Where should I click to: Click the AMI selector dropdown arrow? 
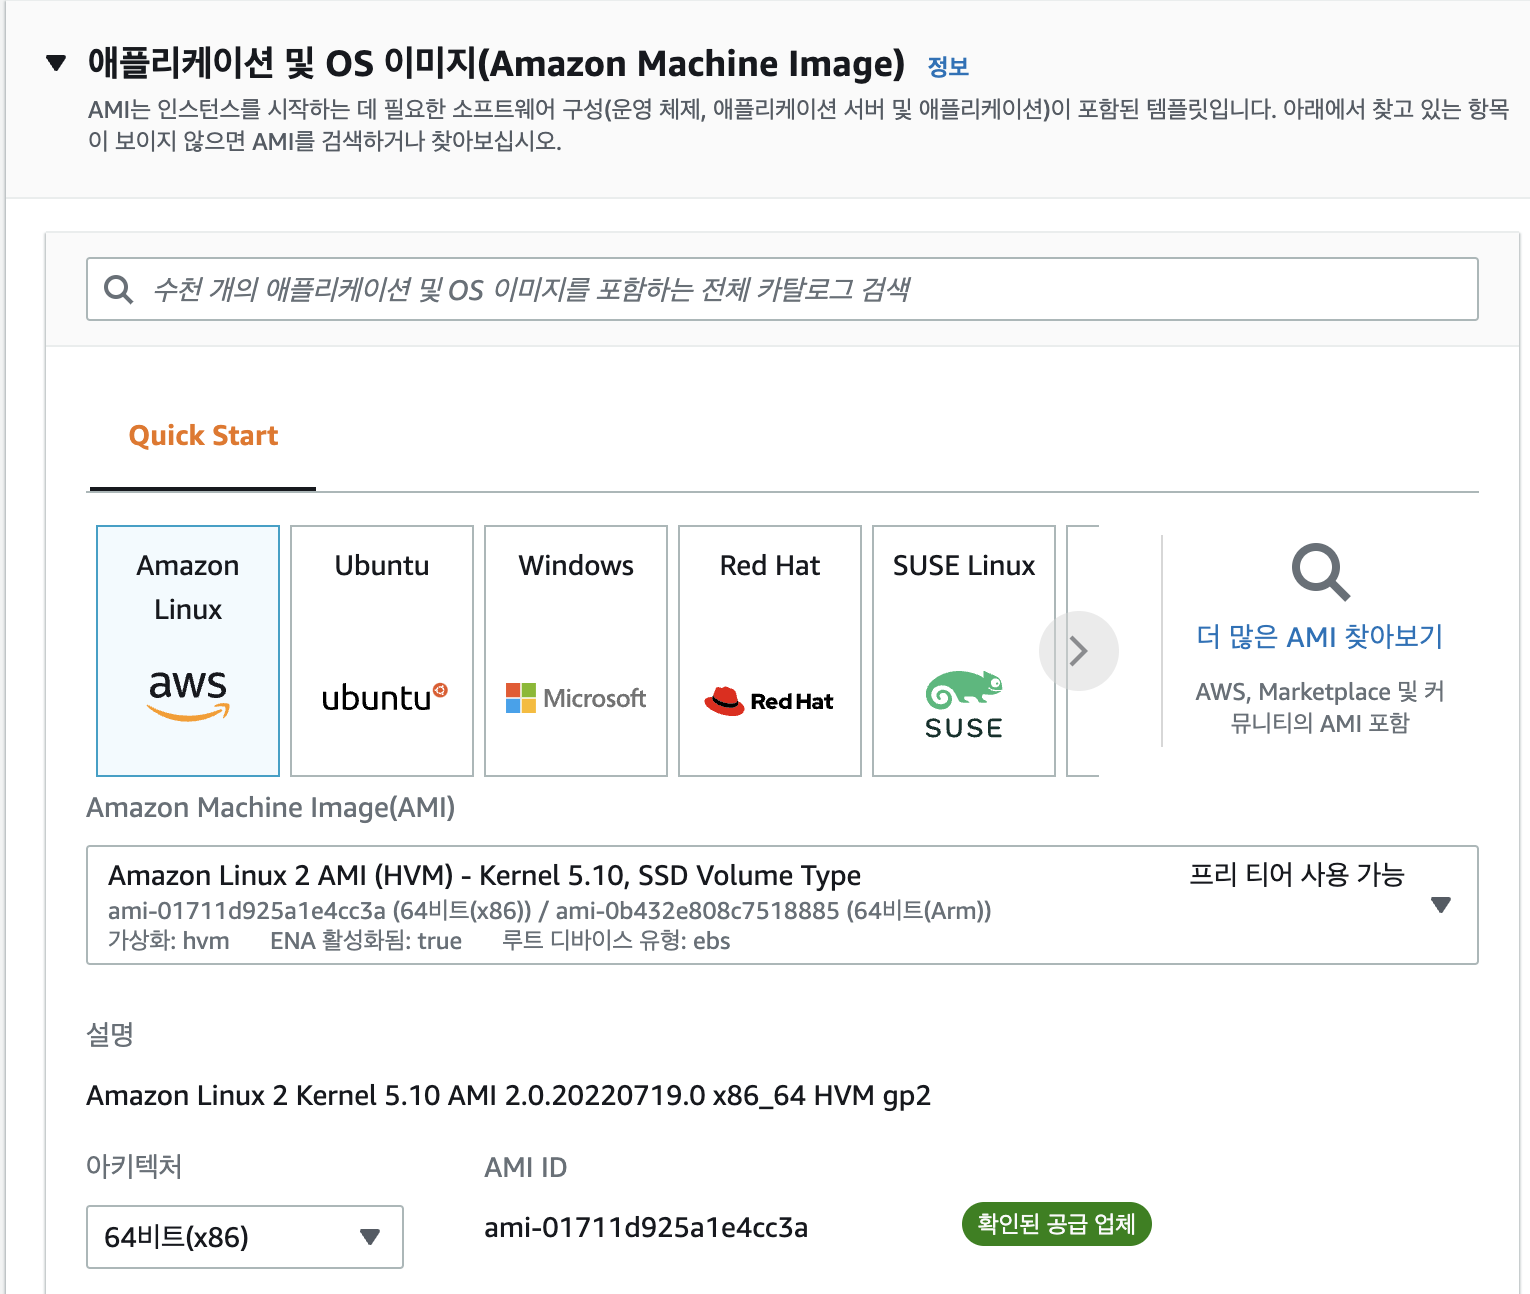[1441, 905]
